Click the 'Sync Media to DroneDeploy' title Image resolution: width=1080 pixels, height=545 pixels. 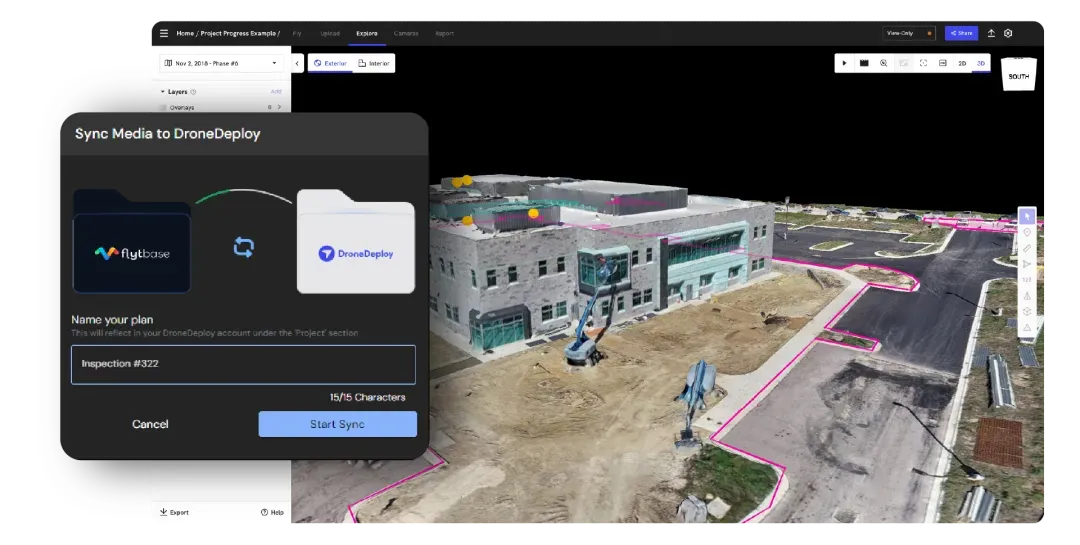click(x=167, y=134)
